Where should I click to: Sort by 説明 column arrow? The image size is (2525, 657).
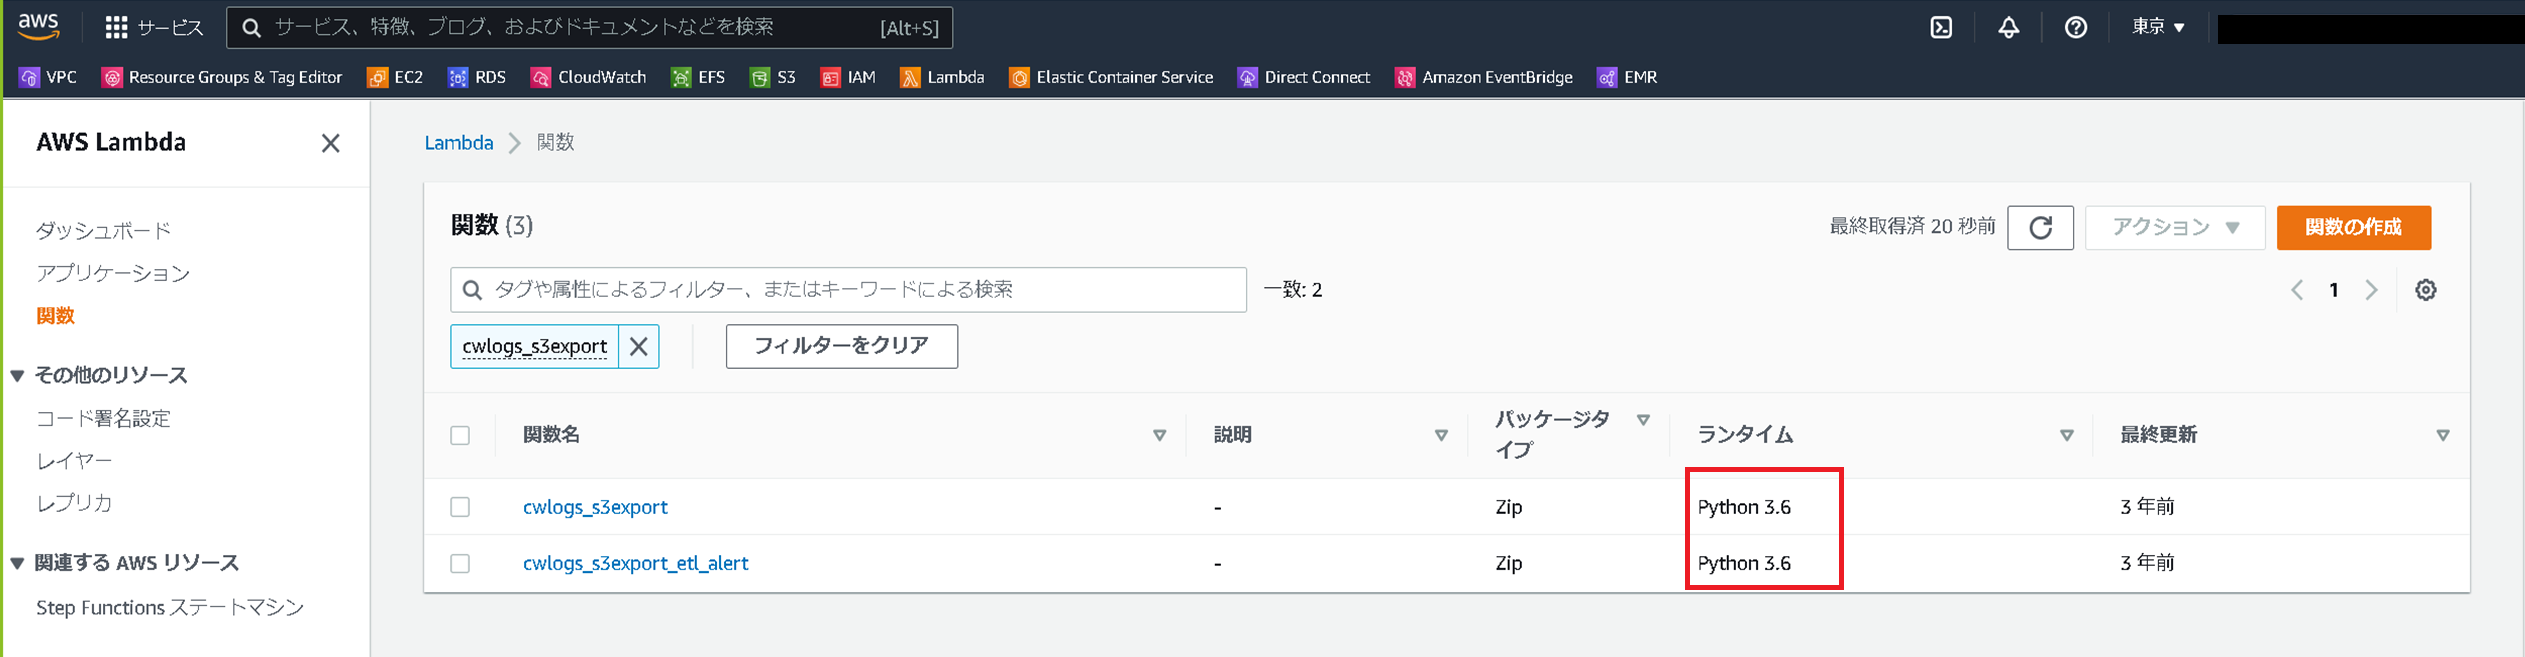tap(1441, 435)
